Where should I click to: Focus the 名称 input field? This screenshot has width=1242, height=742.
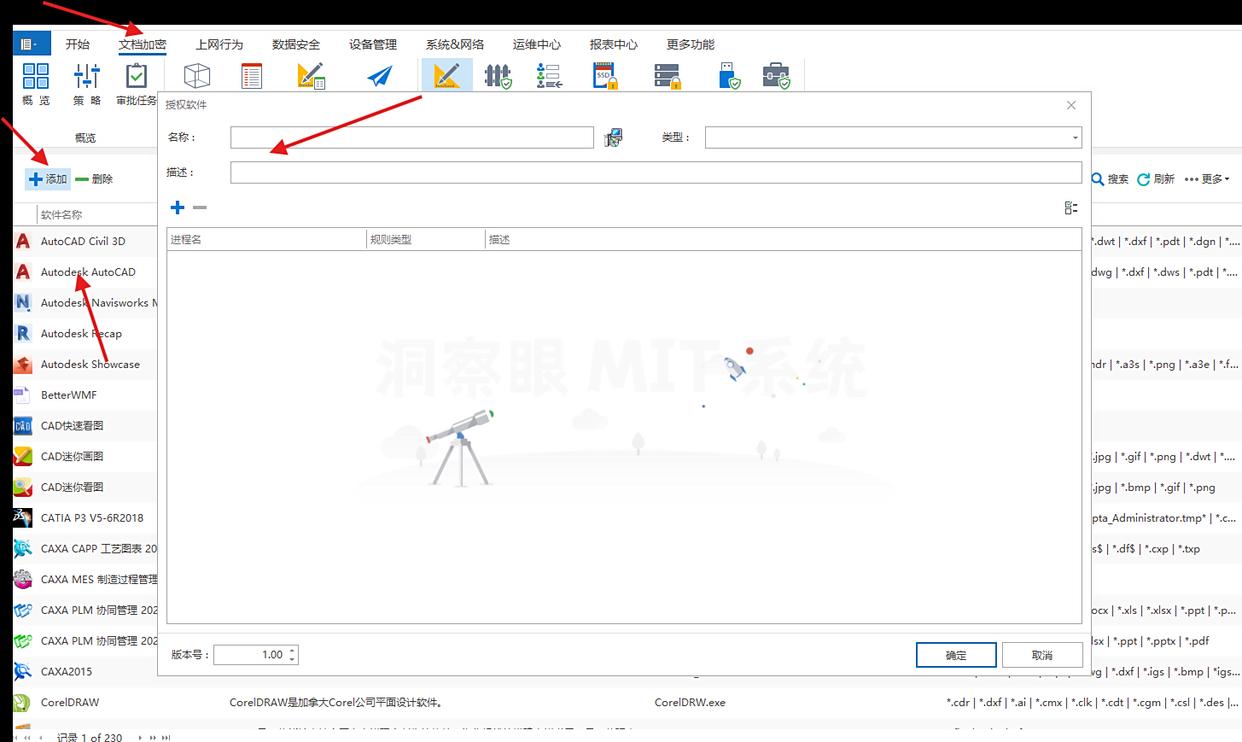412,137
